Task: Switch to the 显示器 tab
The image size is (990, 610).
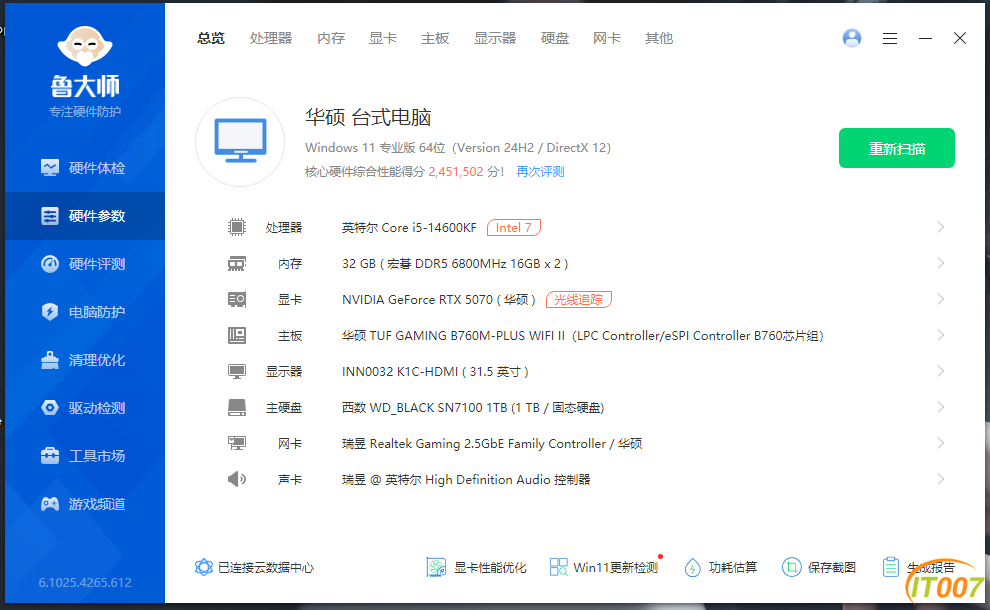Action: [495, 39]
